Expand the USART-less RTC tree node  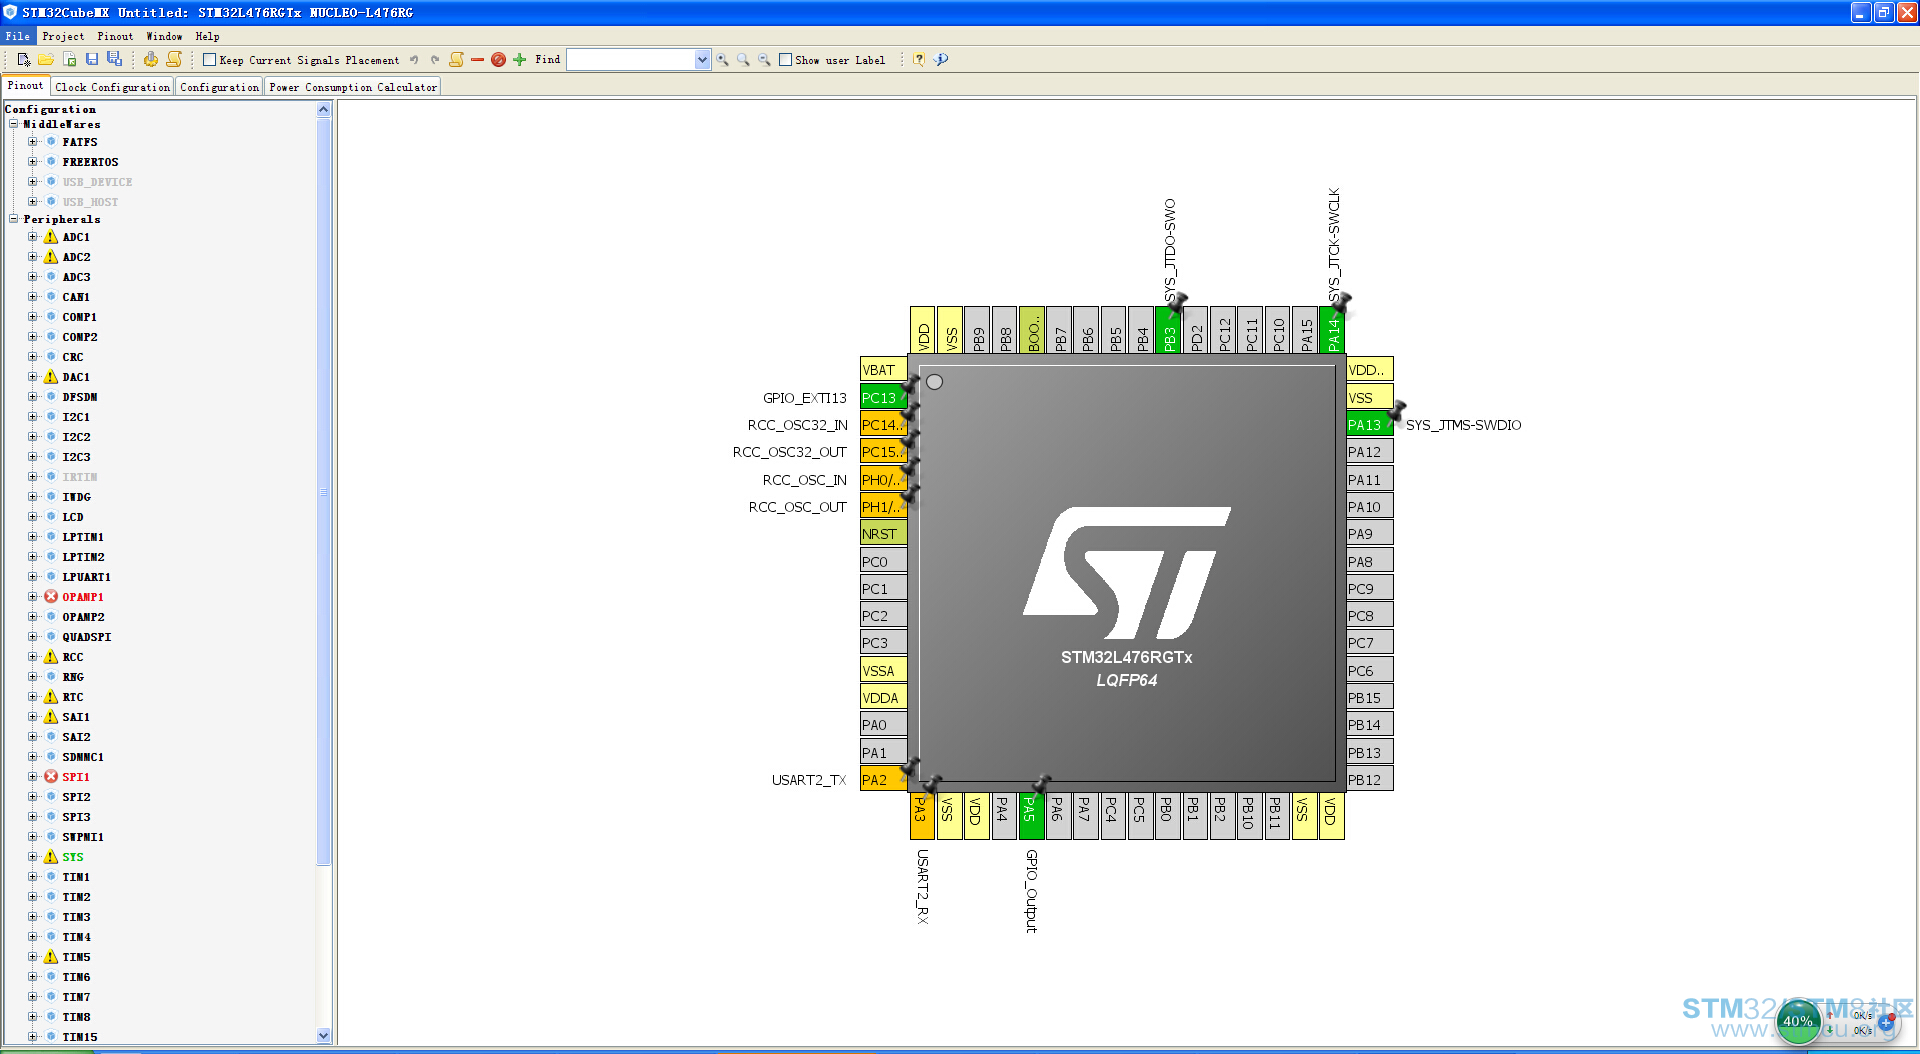(x=32, y=697)
